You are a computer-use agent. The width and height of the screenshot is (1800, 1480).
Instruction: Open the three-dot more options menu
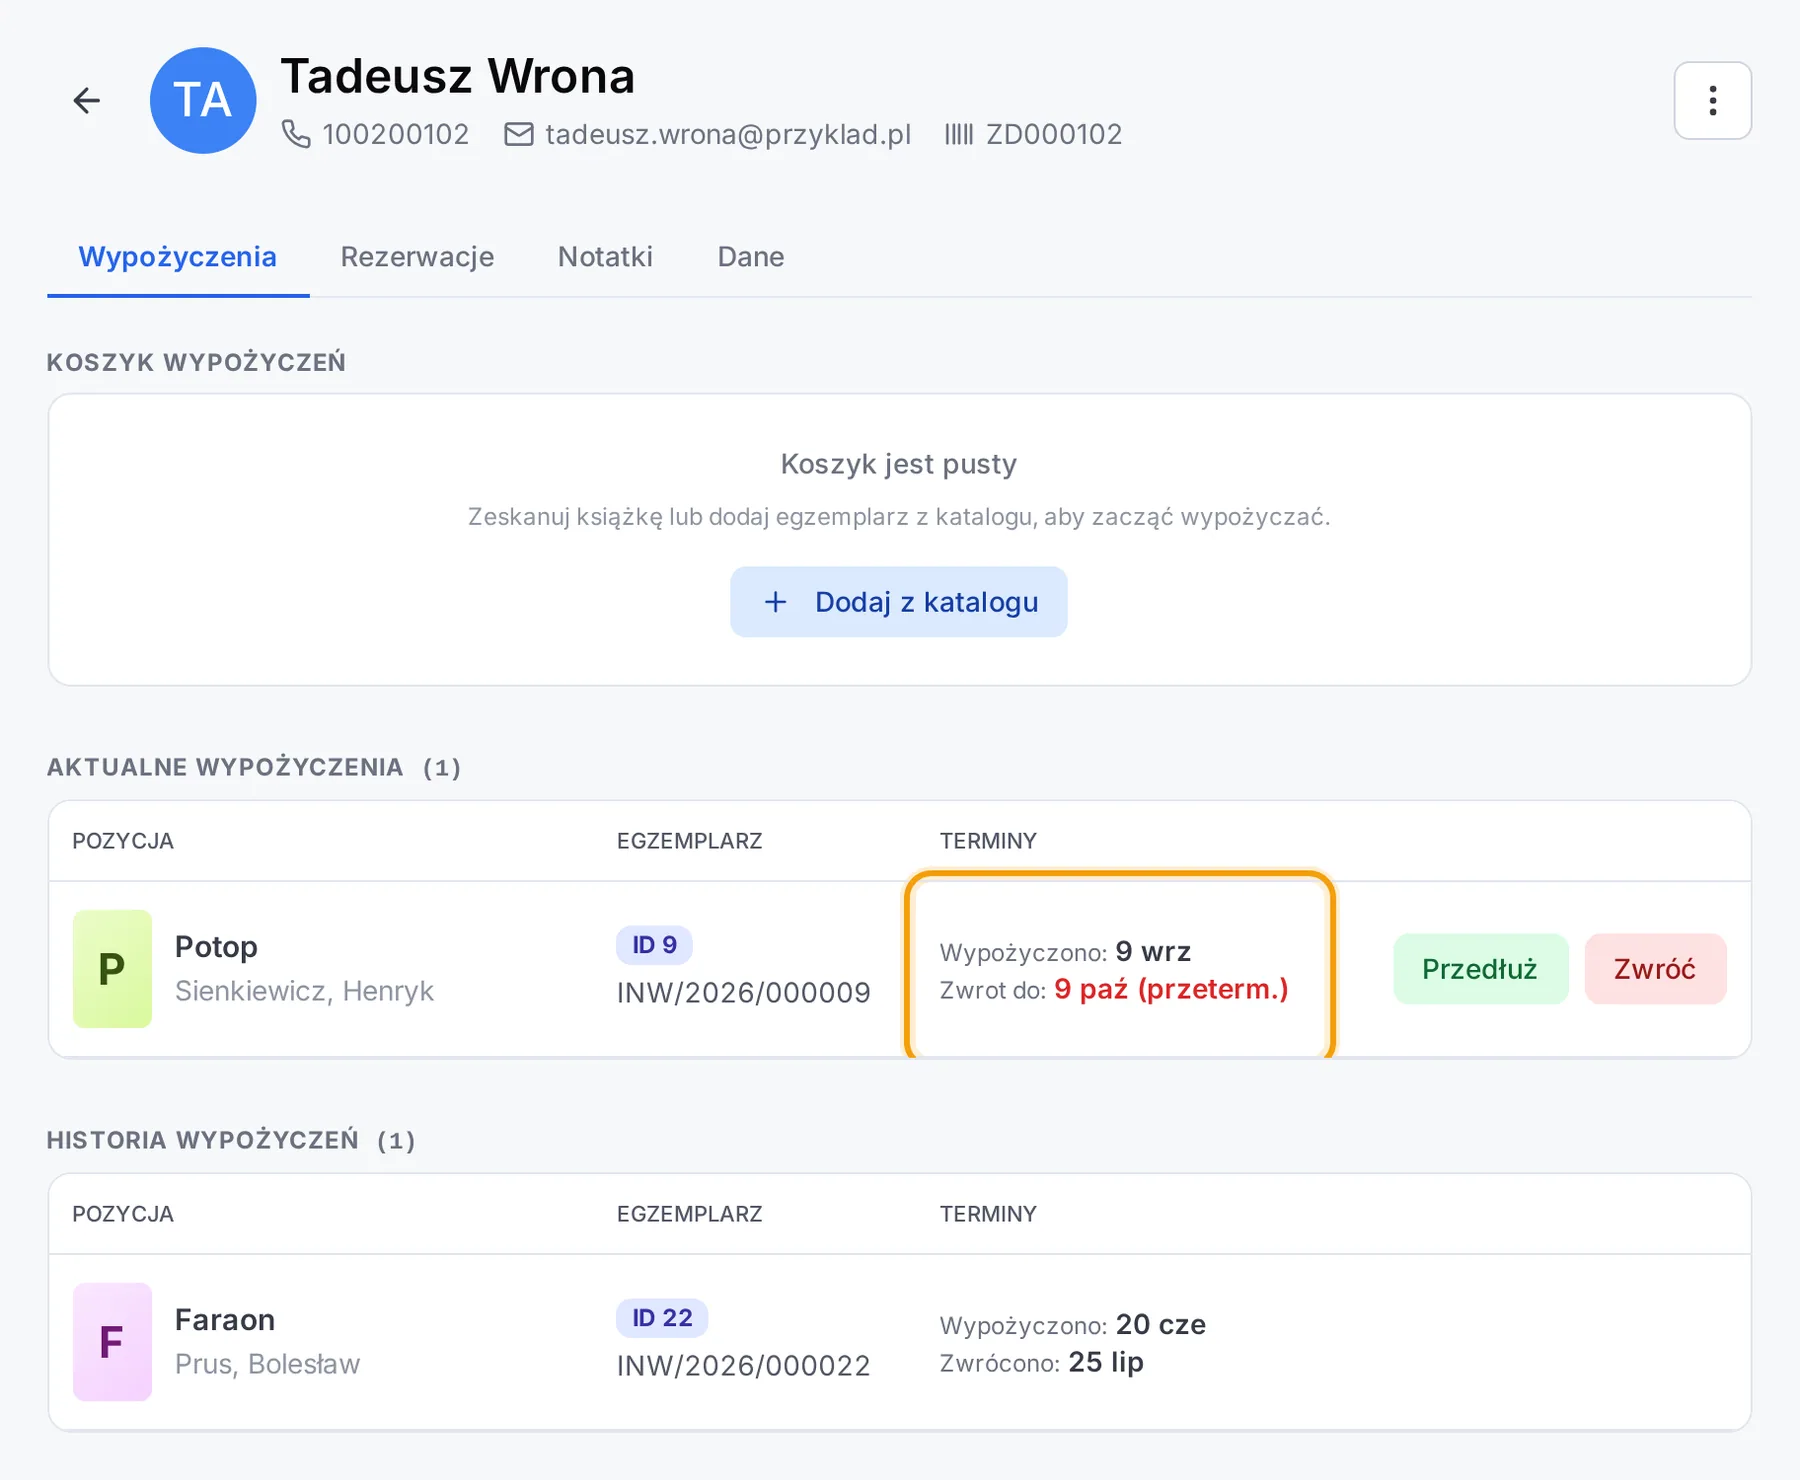pos(1712,100)
